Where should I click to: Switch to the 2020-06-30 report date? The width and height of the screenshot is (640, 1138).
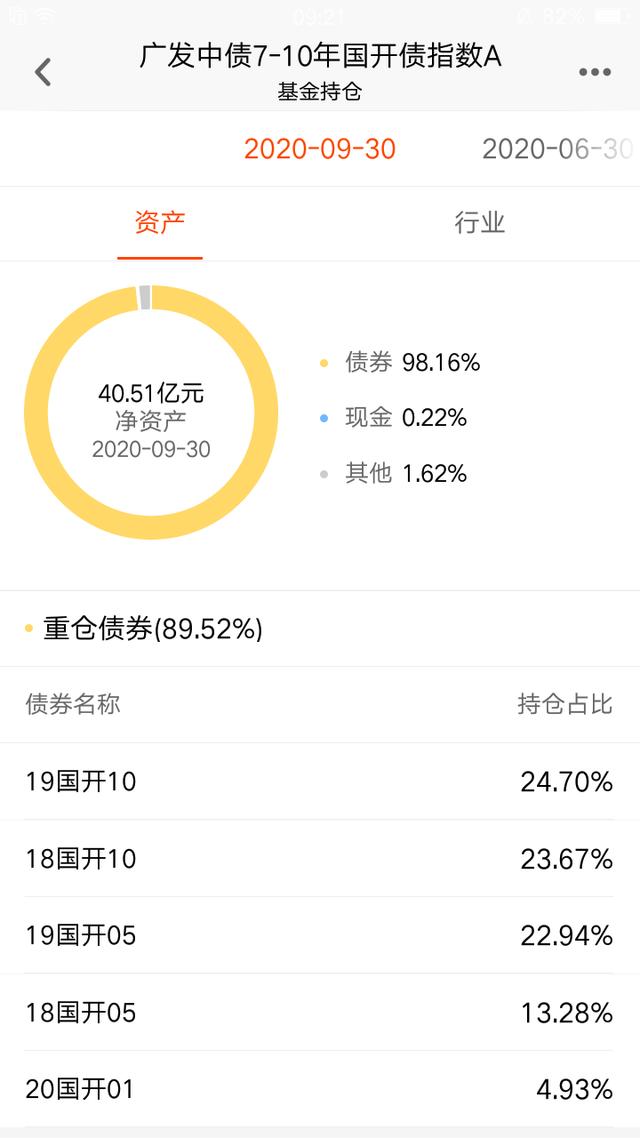coord(557,149)
